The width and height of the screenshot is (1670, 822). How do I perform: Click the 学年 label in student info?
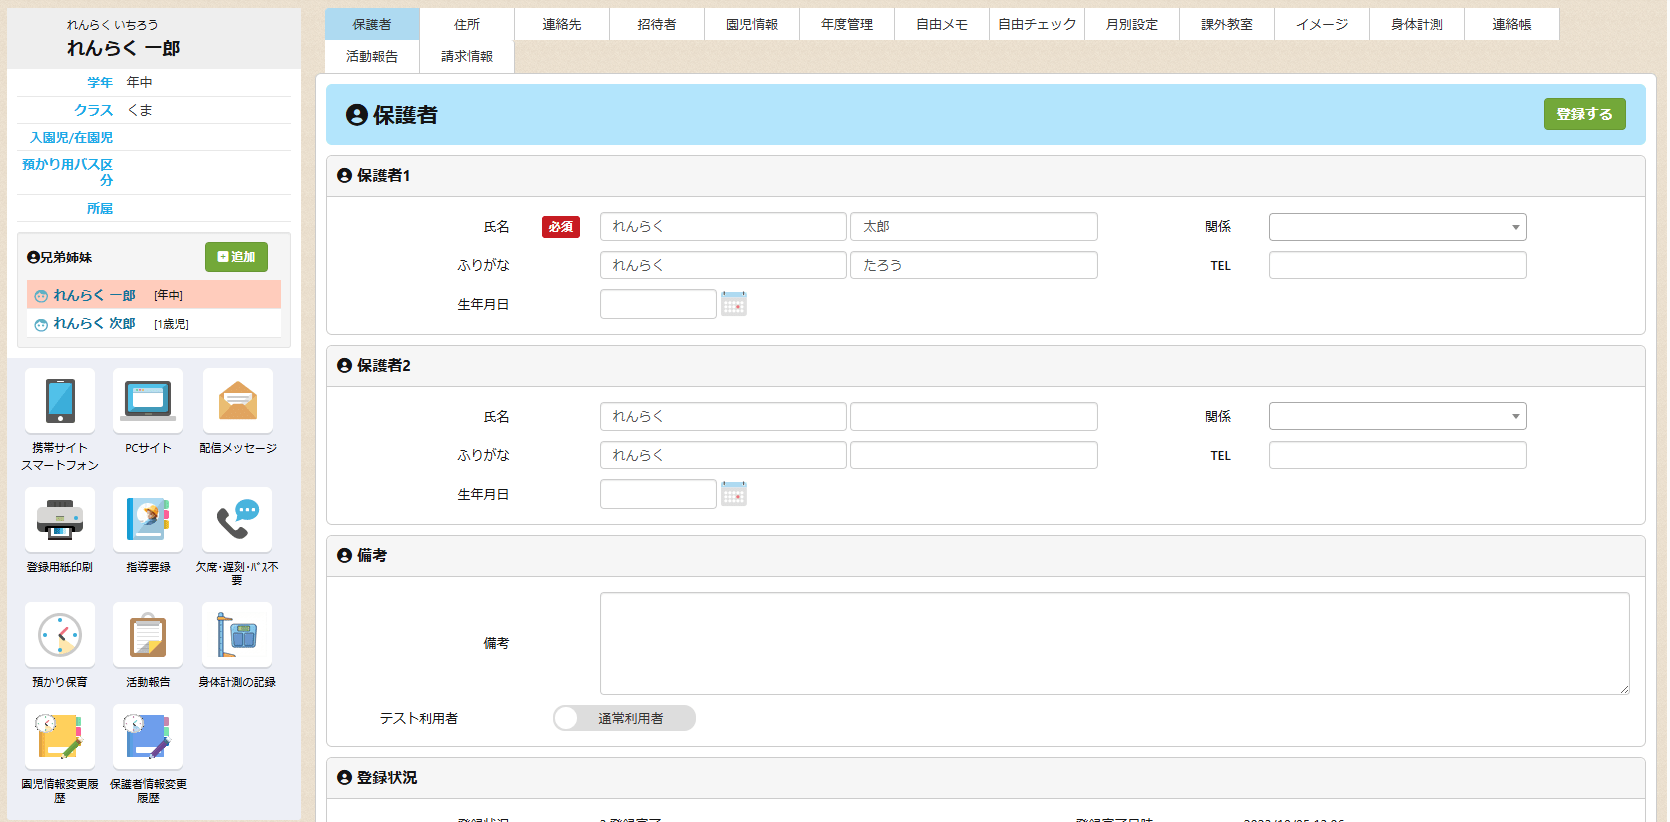100,82
